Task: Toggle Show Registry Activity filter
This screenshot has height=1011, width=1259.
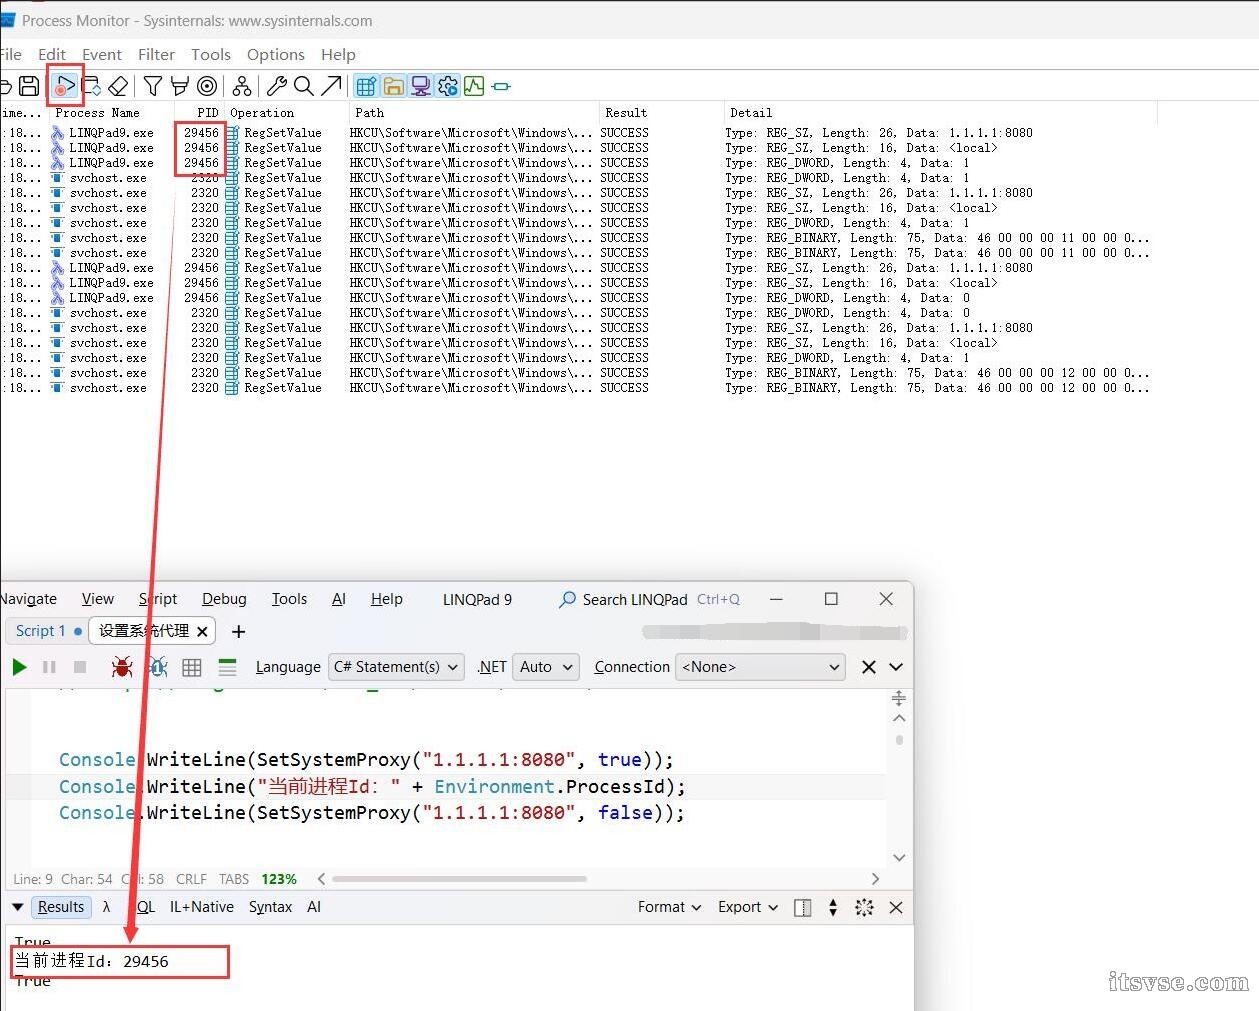Action: tap(366, 86)
